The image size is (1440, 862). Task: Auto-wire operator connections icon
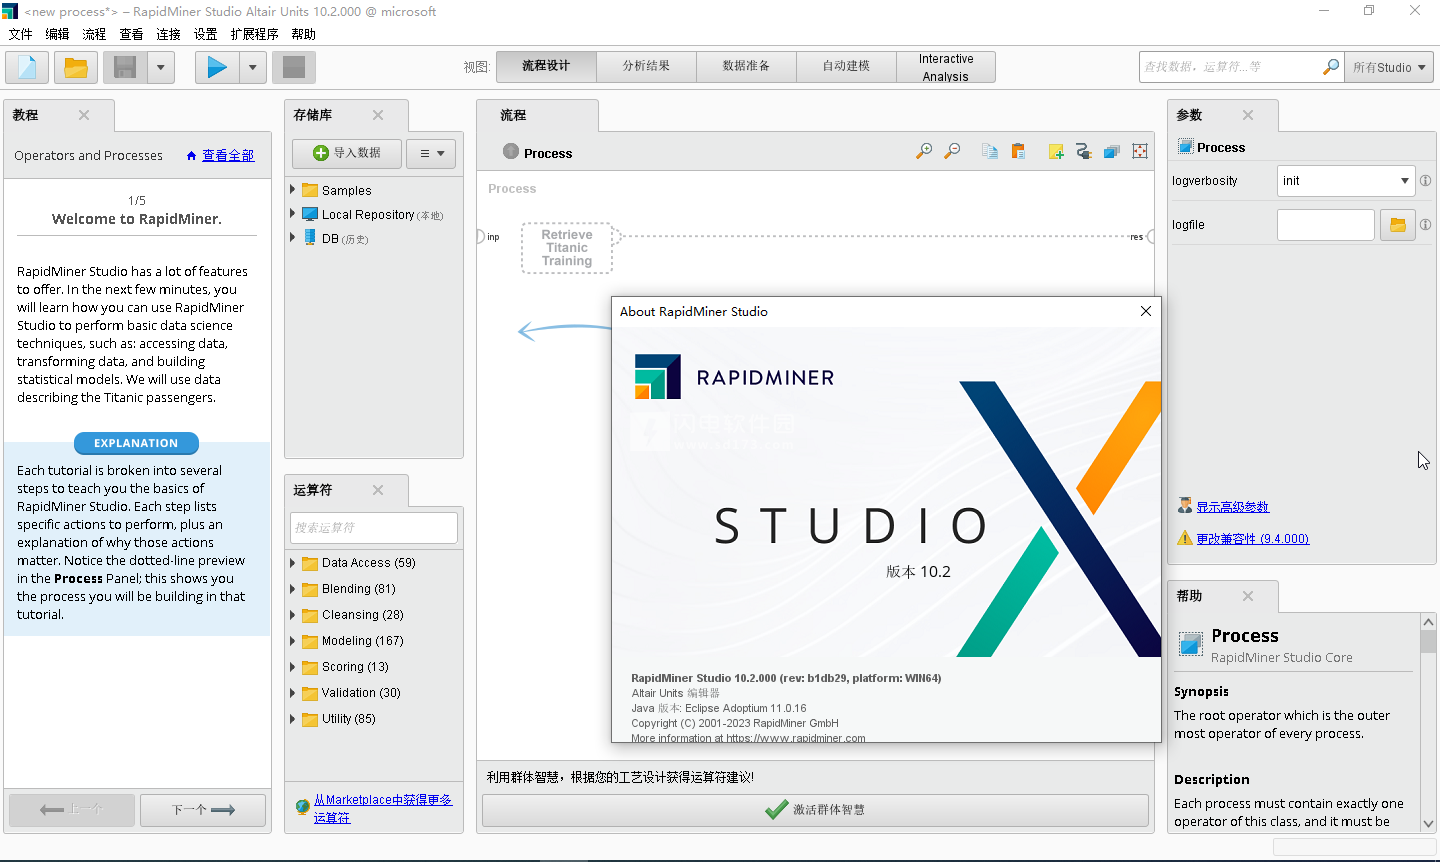point(1083,151)
